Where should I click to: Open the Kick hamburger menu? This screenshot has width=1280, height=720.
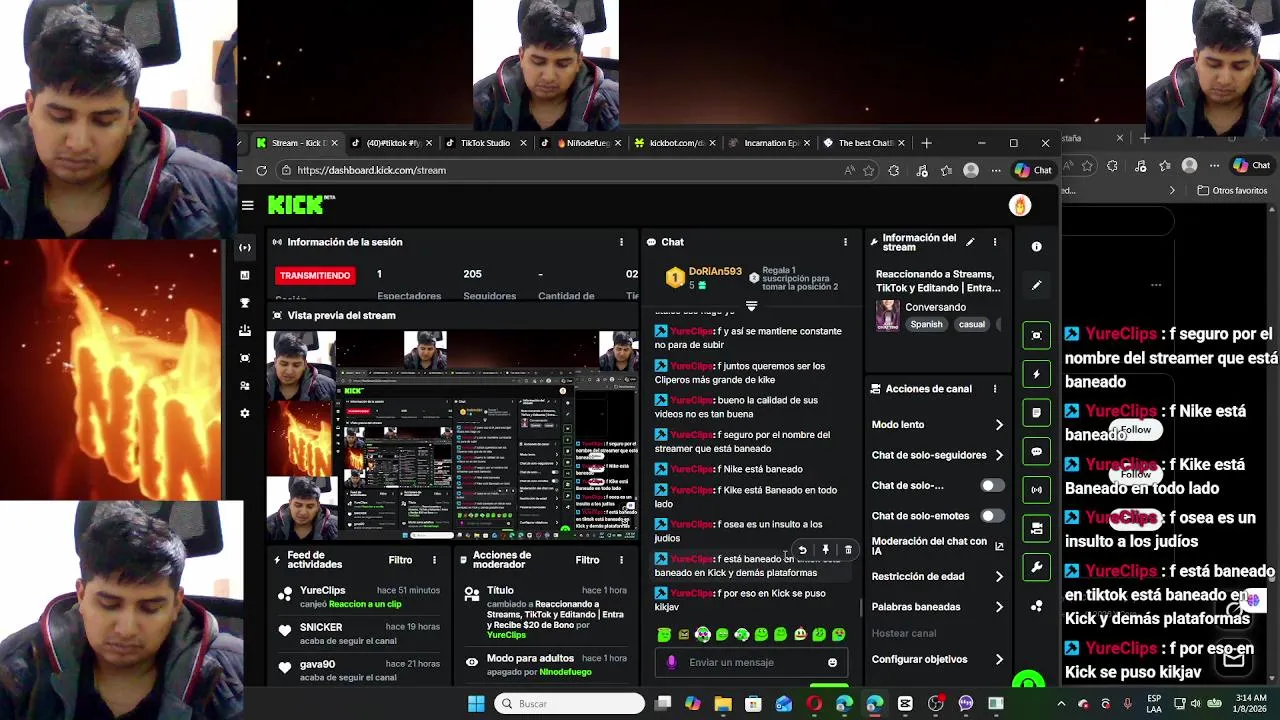(x=247, y=205)
